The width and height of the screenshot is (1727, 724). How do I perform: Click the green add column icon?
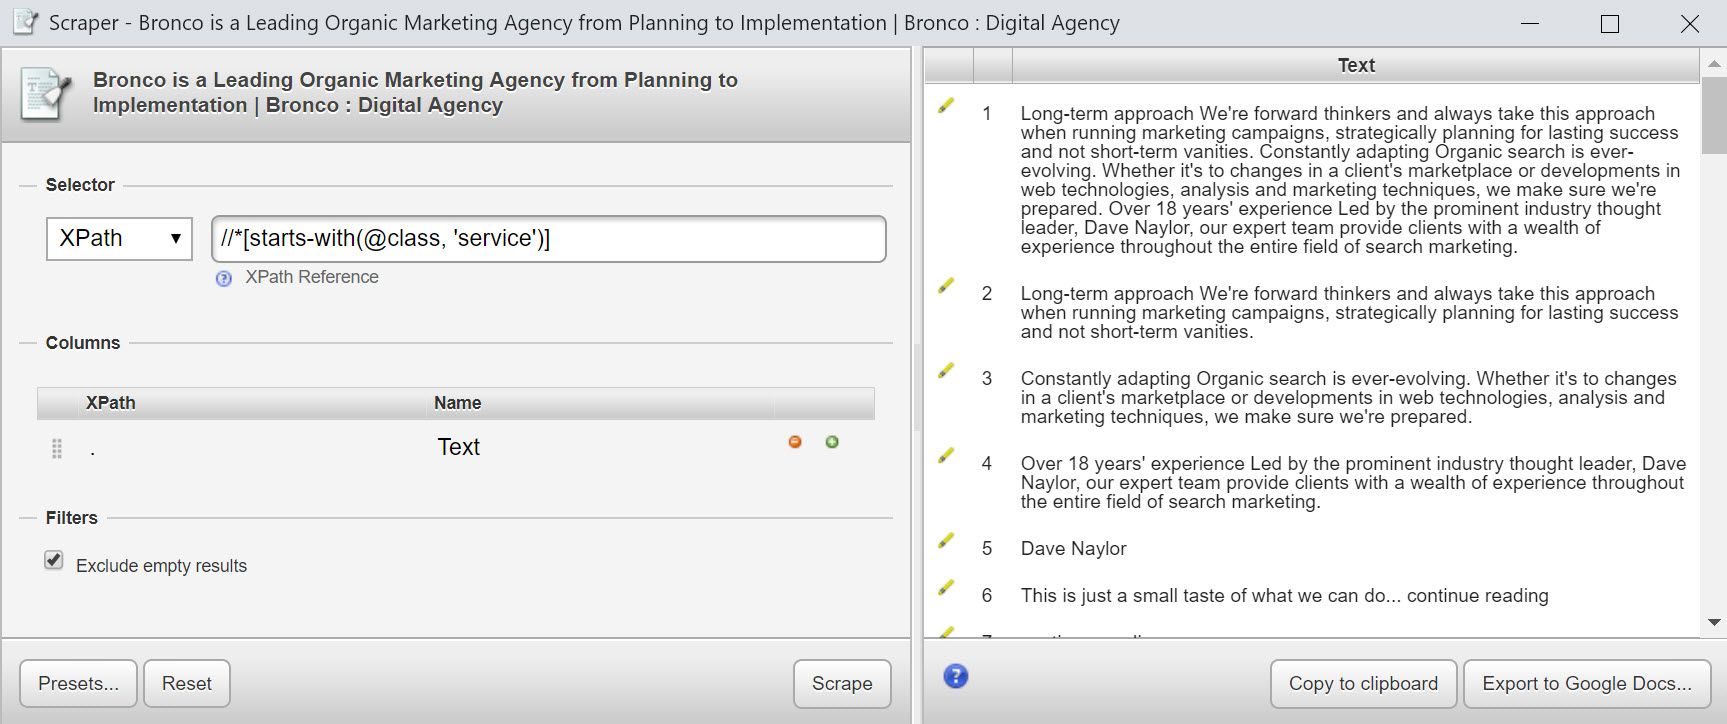point(832,442)
